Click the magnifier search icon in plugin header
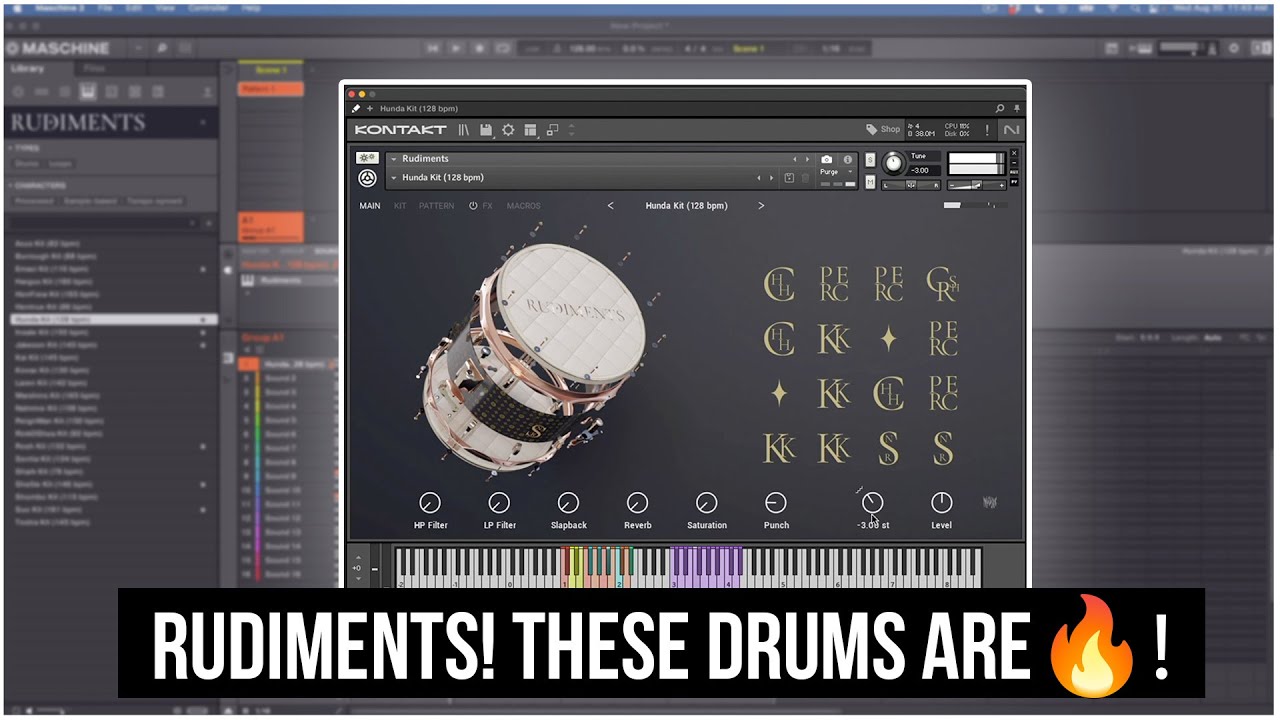The width and height of the screenshot is (1280, 720). point(999,108)
